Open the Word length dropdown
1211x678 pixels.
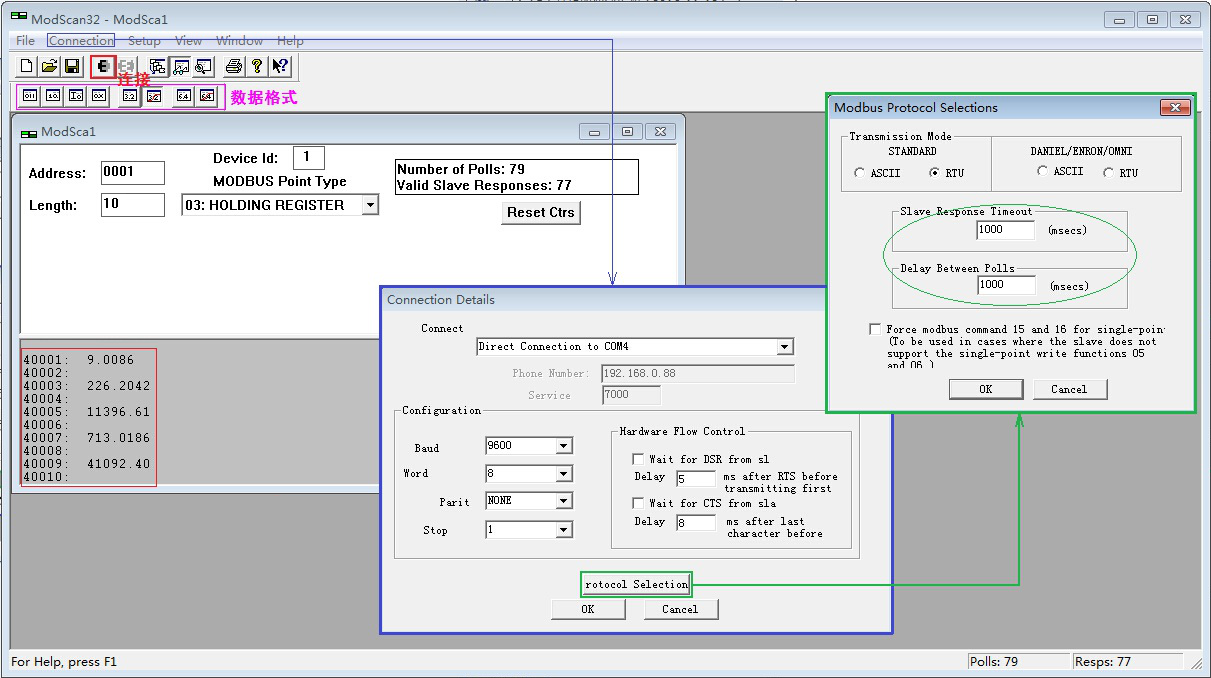click(x=564, y=474)
